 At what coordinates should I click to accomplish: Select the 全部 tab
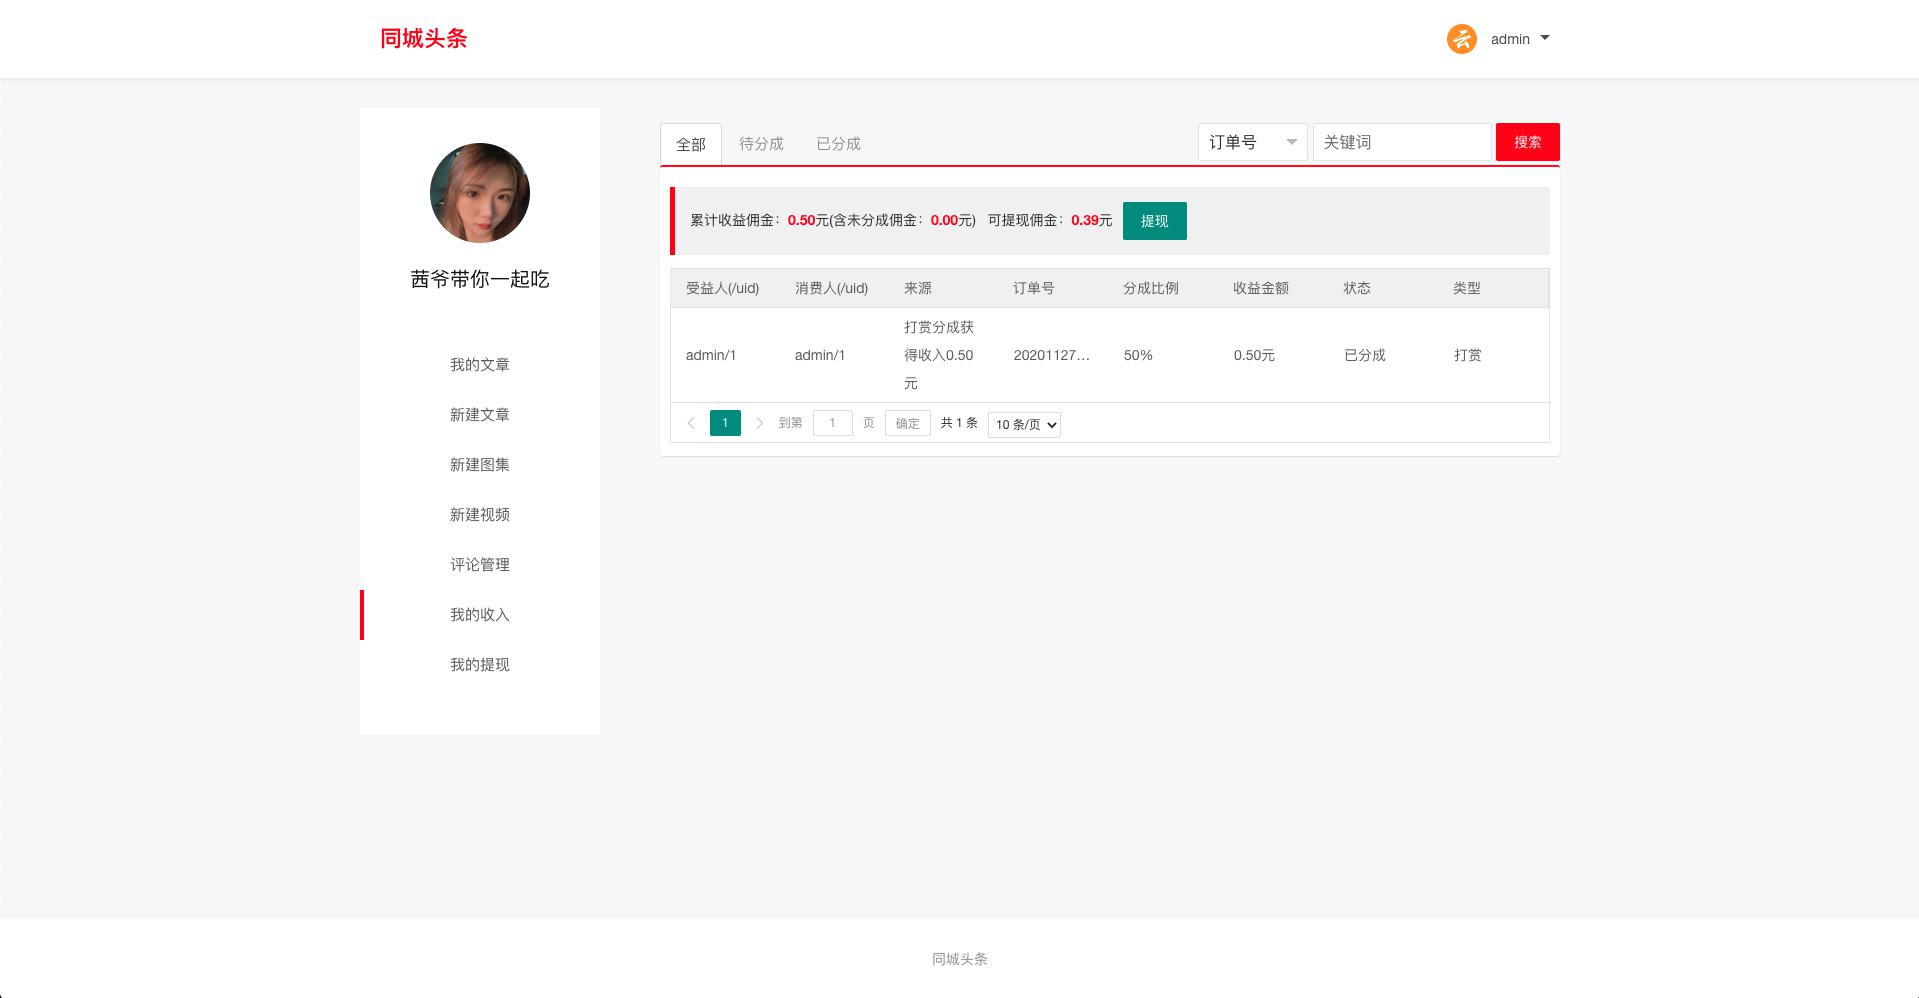691,144
